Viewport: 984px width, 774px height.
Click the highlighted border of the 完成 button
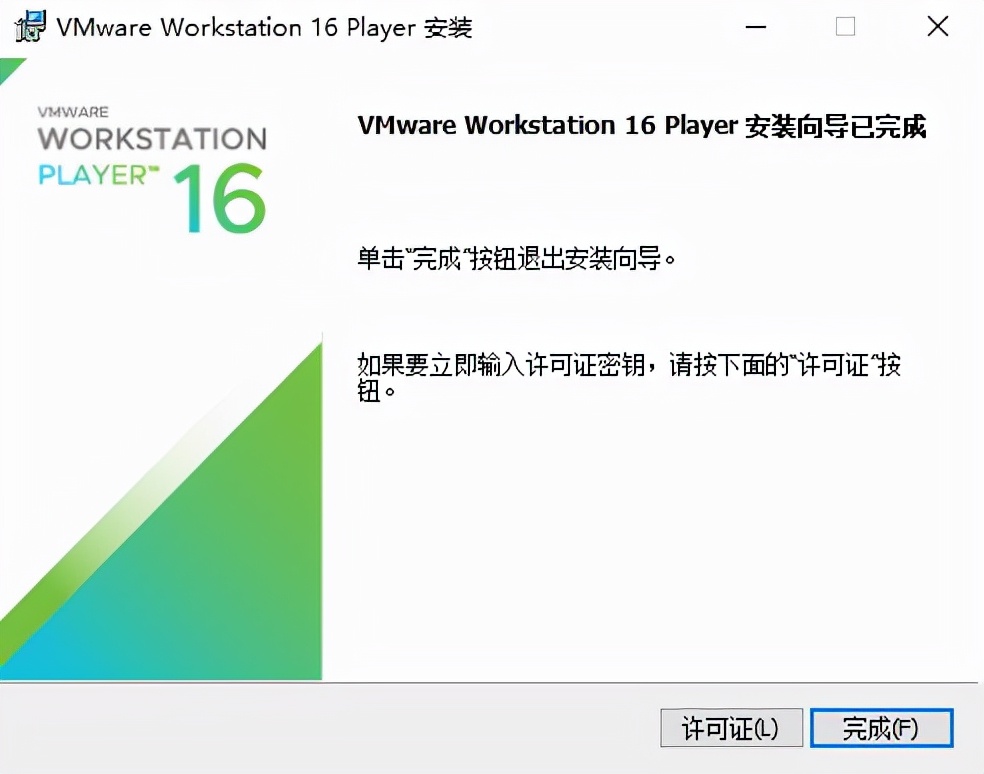(881, 711)
